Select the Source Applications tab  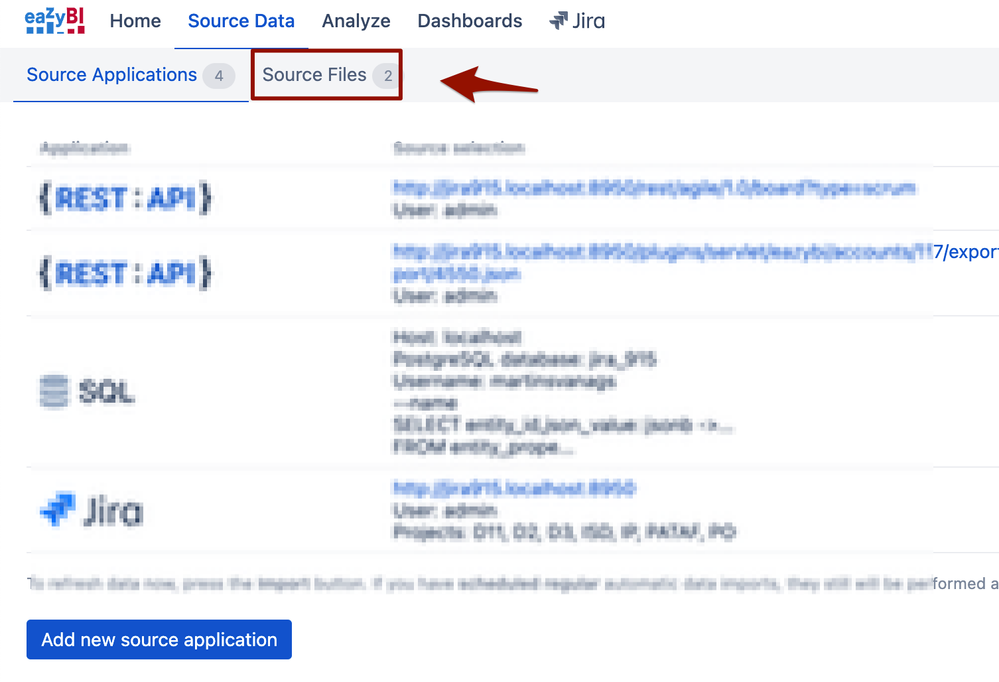click(131, 75)
